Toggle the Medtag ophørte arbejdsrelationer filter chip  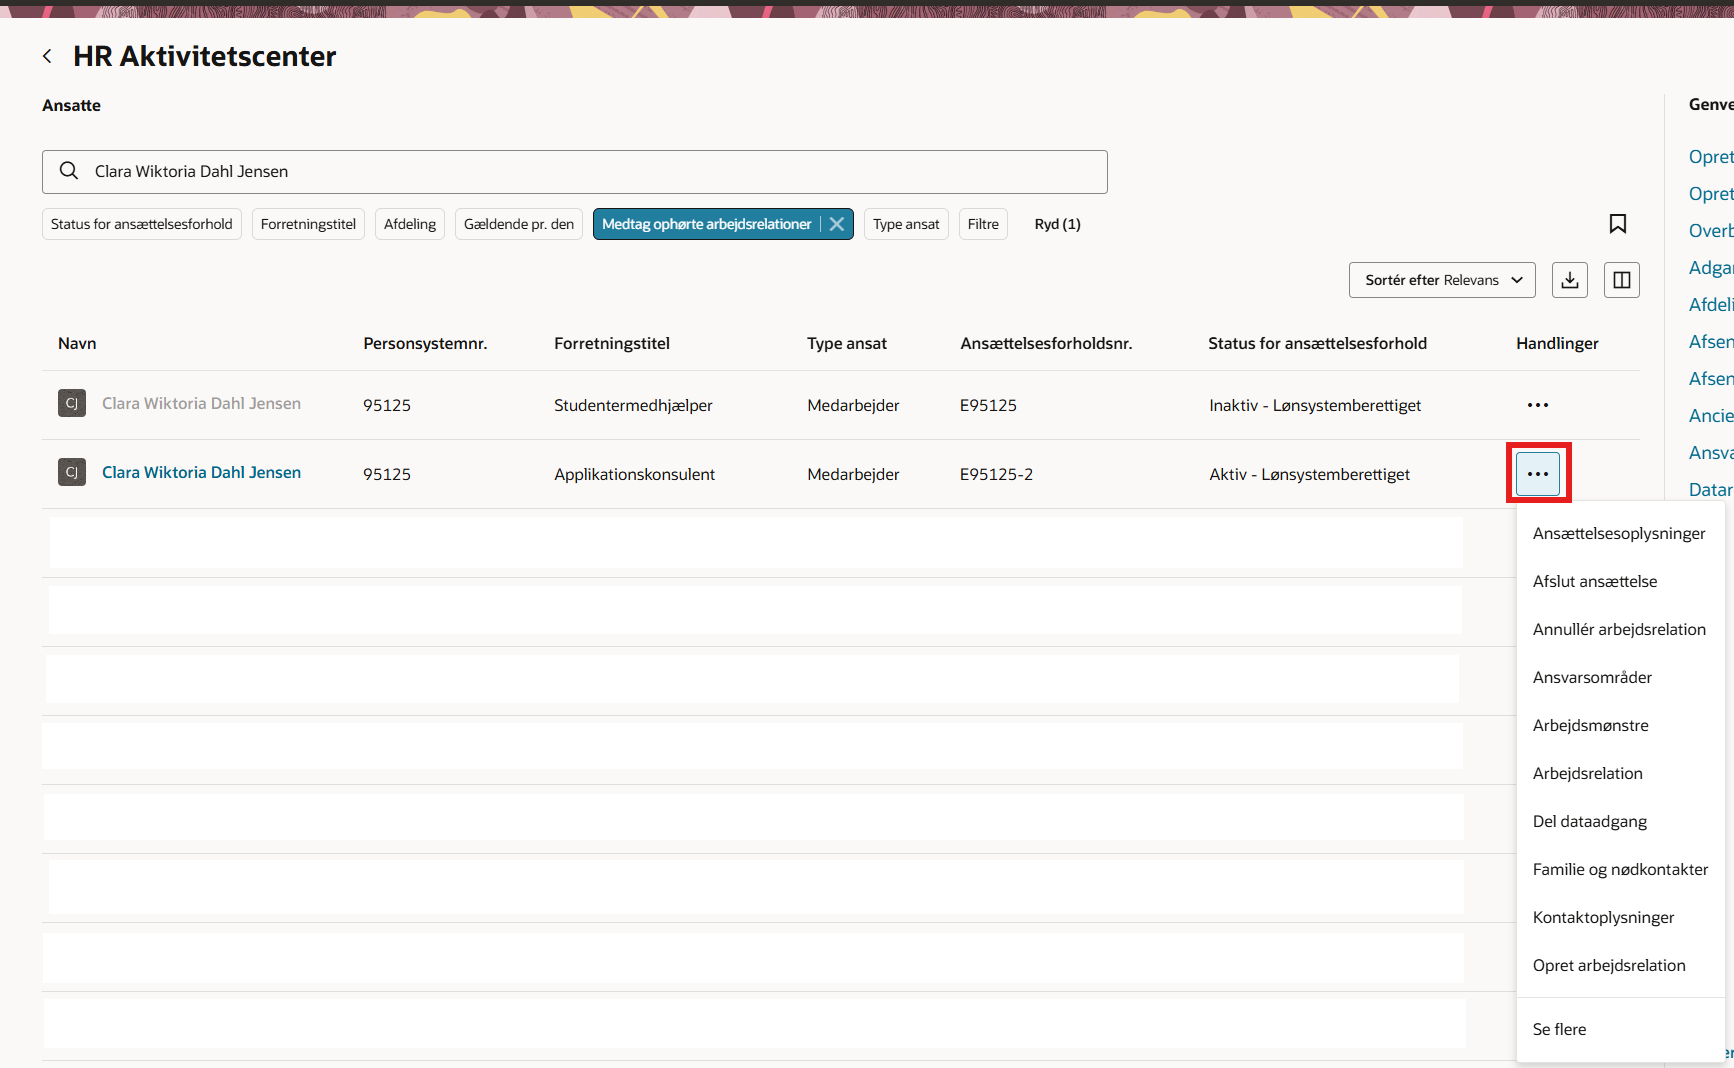[x=706, y=224]
